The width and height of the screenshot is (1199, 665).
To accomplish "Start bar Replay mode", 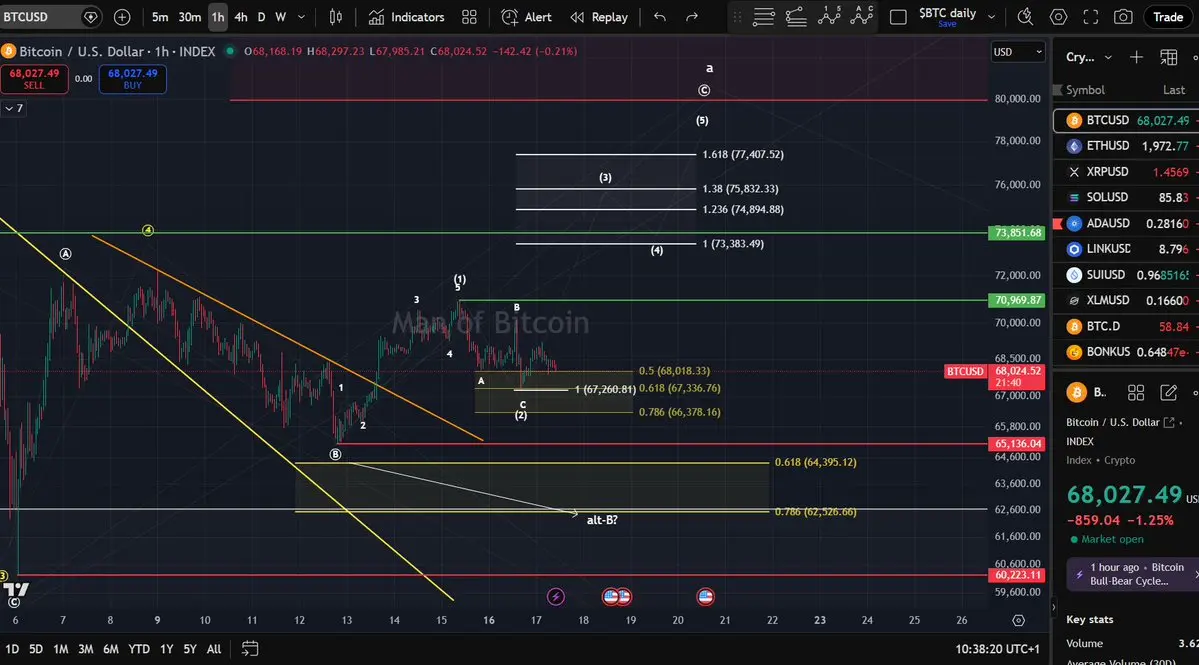I will click(599, 17).
